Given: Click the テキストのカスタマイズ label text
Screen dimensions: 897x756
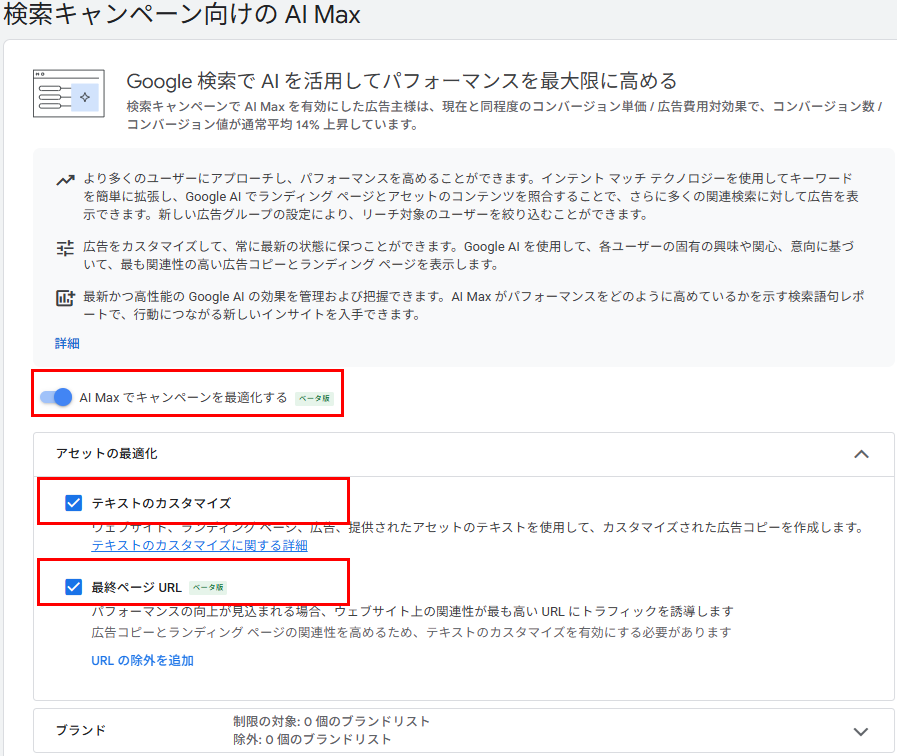Looking at the screenshot, I should pyautogui.click(x=161, y=503).
